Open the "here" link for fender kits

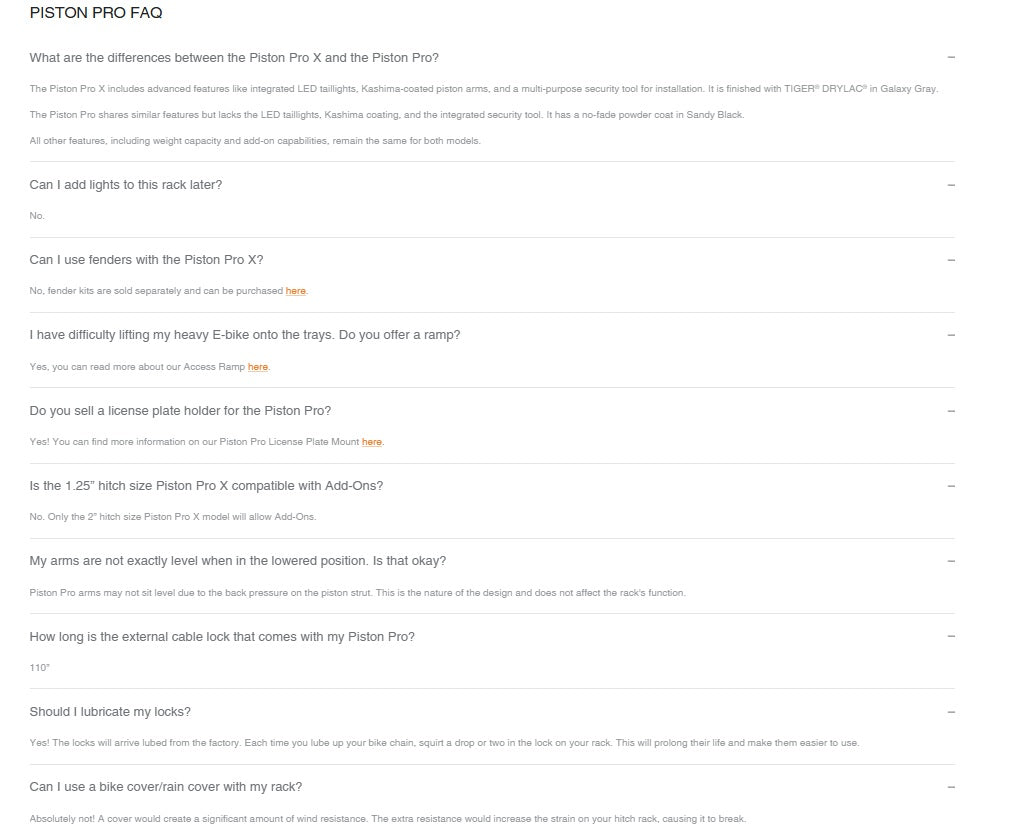295,291
